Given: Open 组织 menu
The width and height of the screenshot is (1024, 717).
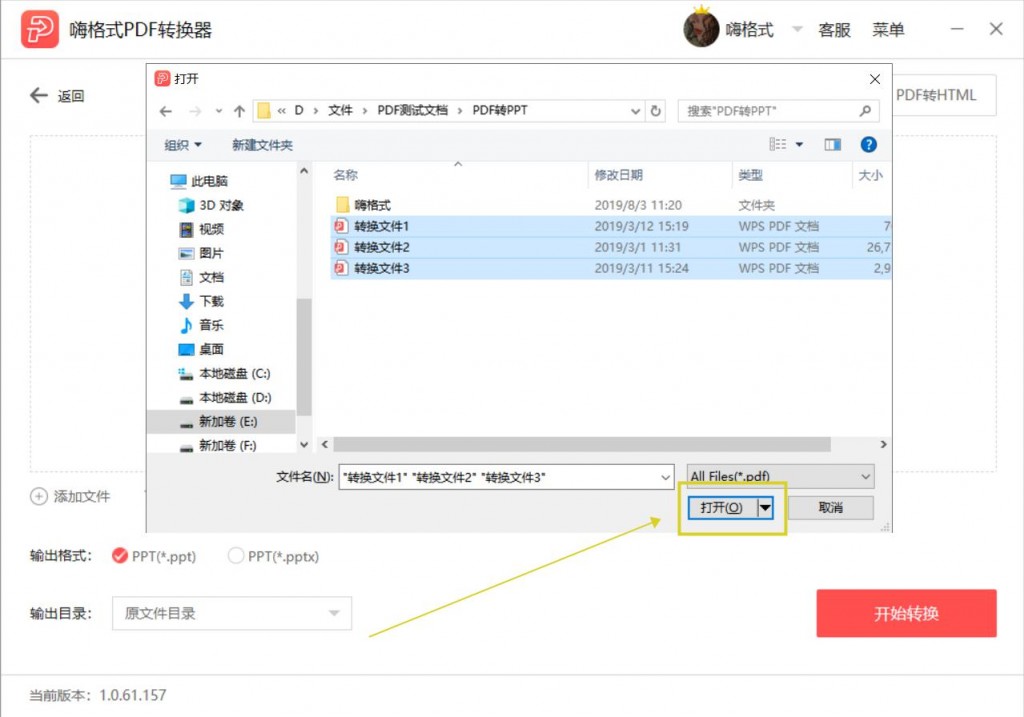Looking at the screenshot, I should coord(183,145).
